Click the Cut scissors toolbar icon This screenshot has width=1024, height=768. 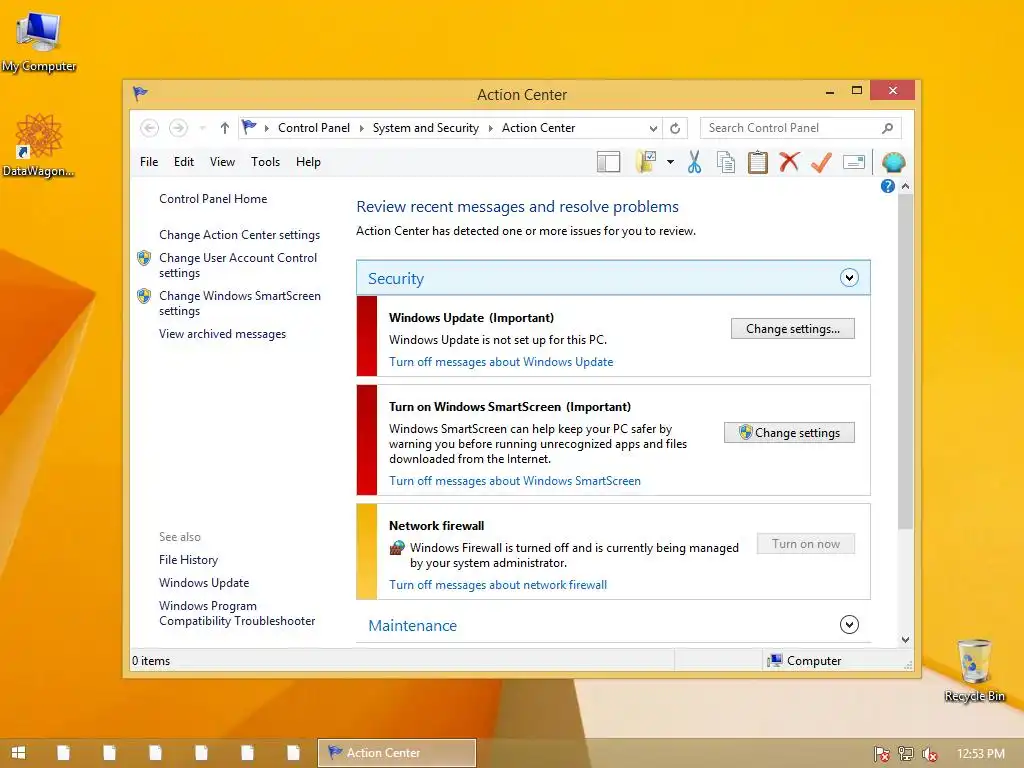694,162
